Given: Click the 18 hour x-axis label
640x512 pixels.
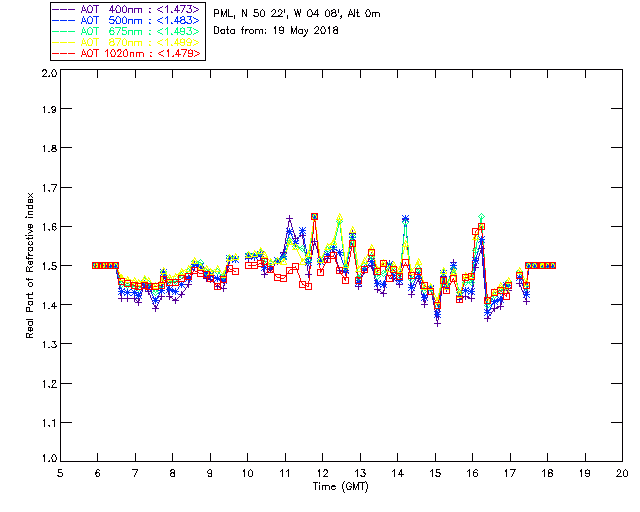Looking at the screenshot, I should [x=547, y=473].
